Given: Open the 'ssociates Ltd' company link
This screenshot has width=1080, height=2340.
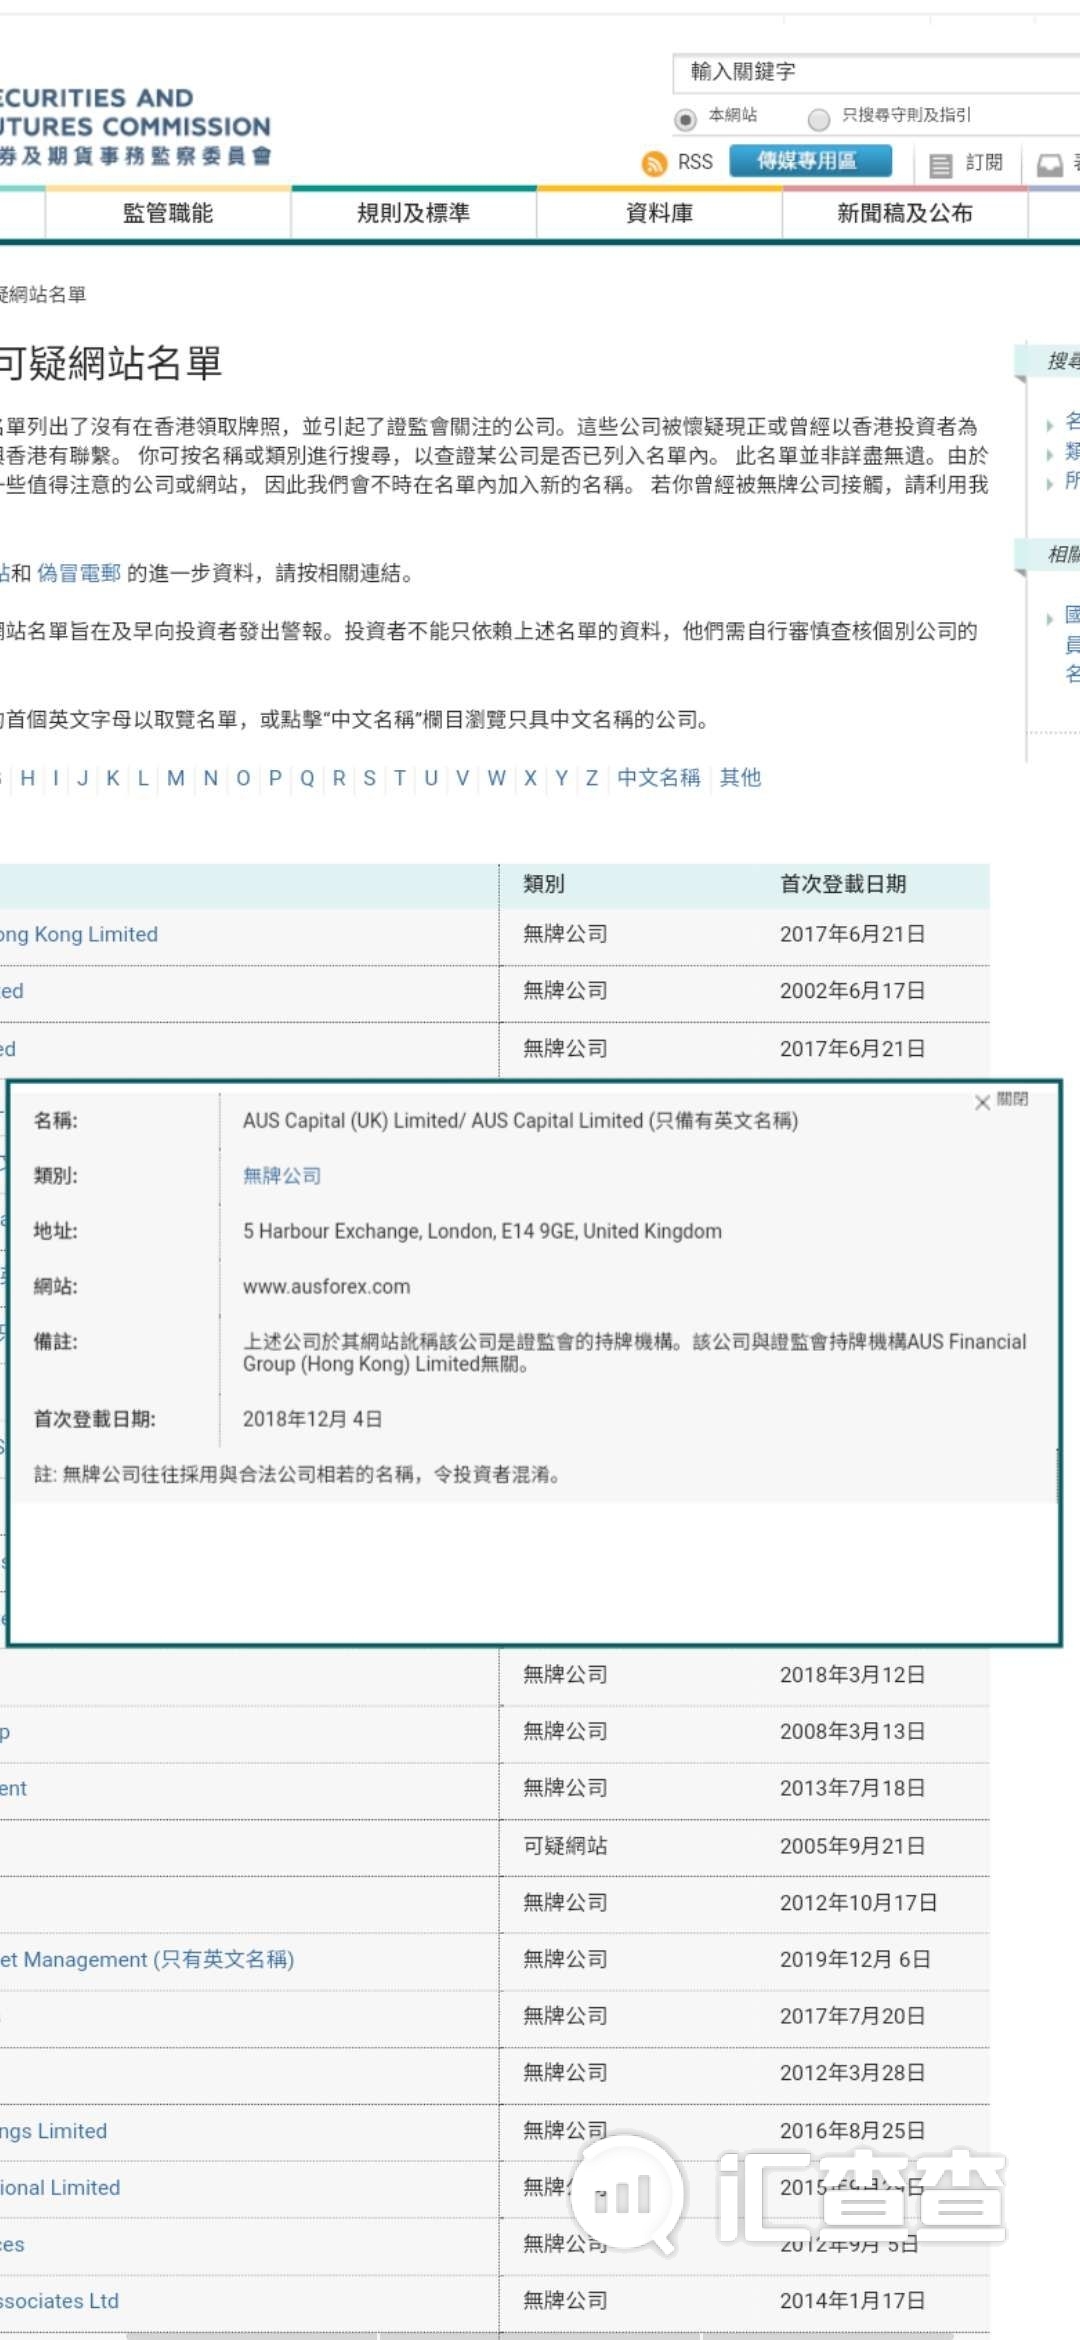Looking at the screenshot, I should tap(59, 2301).
